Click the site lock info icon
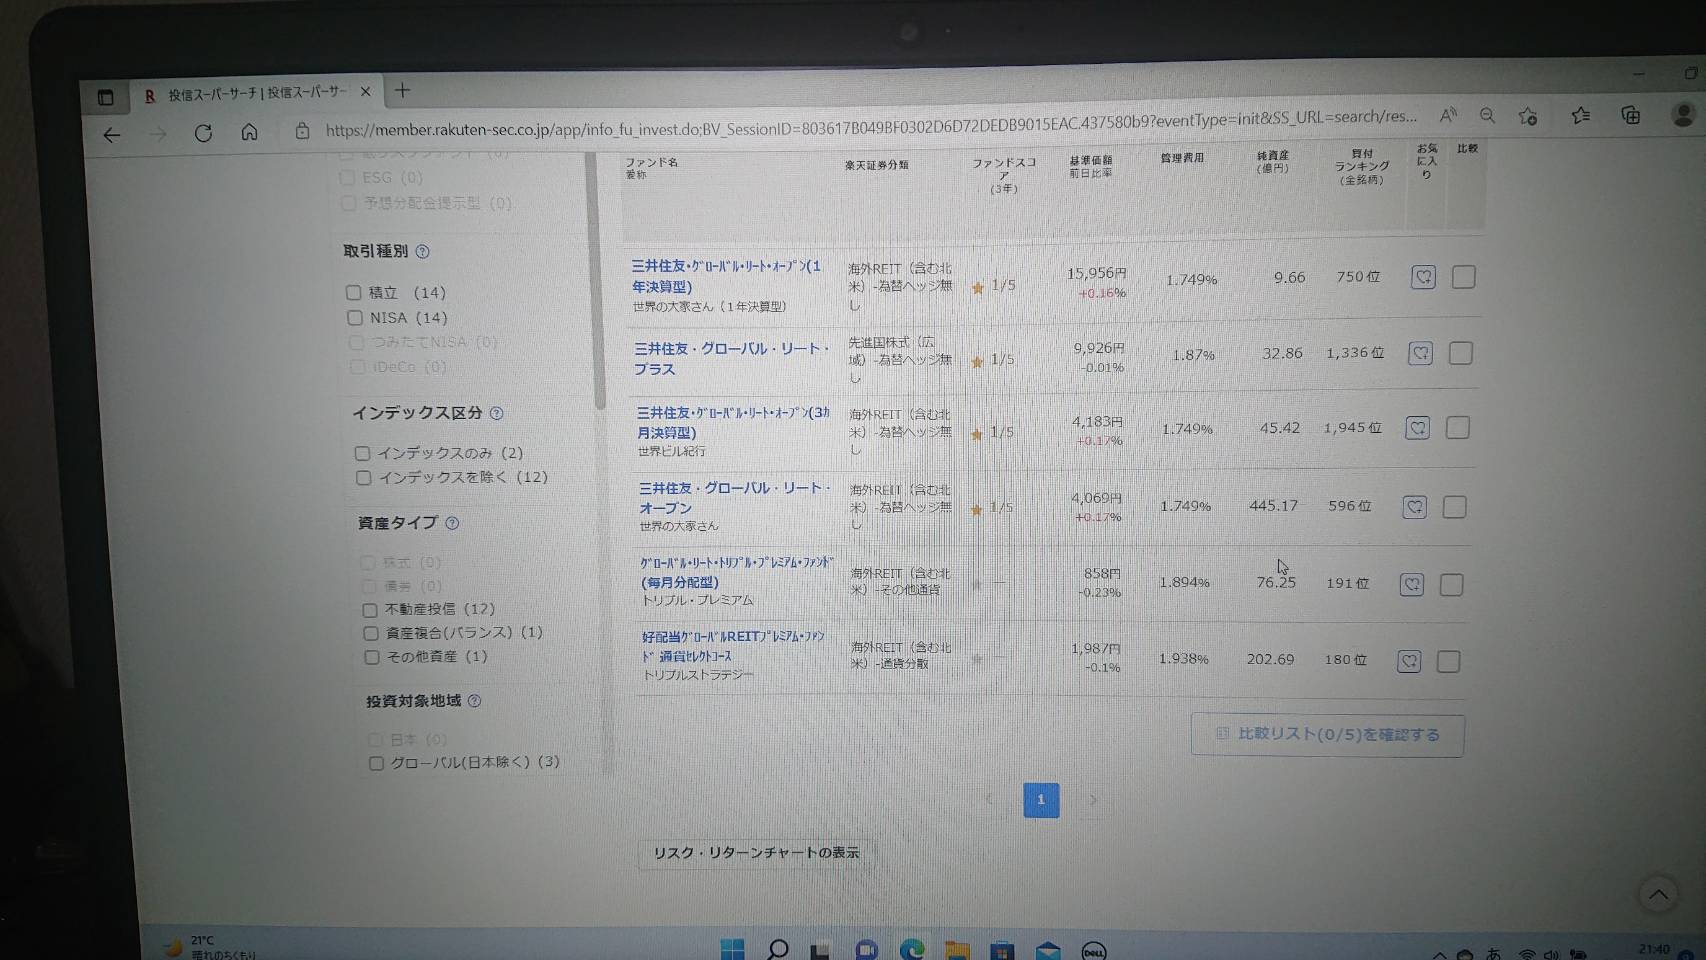 pos(301,131)
